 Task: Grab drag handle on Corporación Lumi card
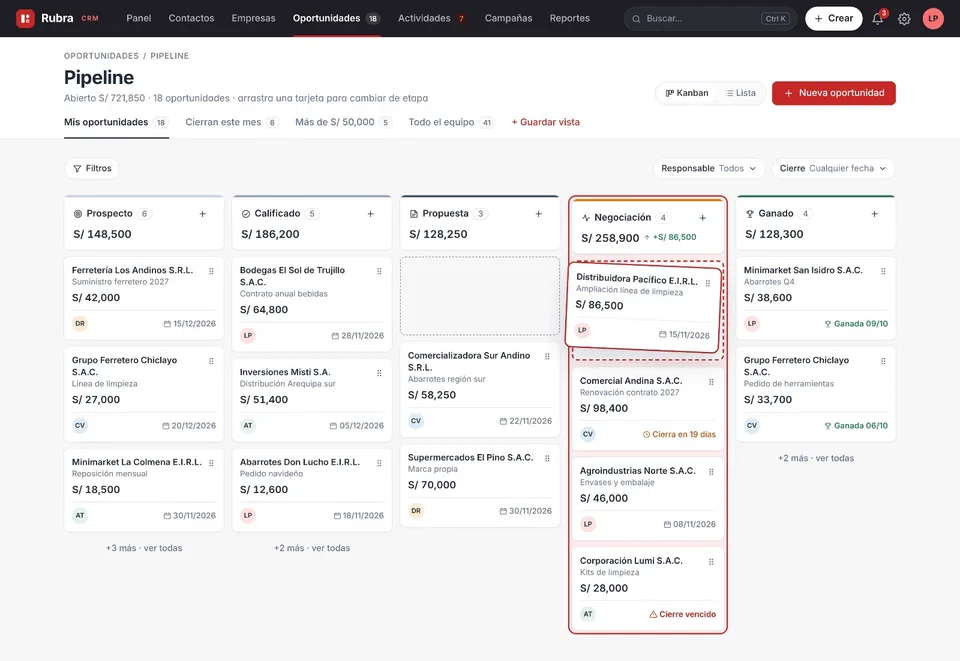point(711,562)
